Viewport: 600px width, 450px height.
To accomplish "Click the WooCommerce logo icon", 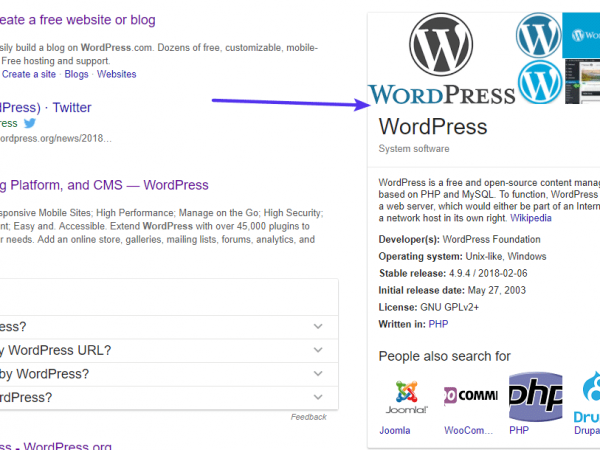I will (x=470, y=396).
